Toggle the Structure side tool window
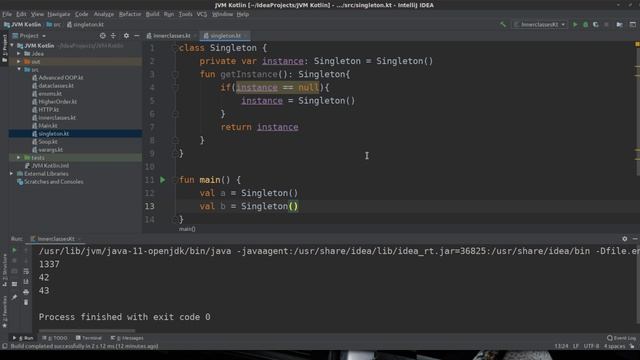The height and width of the screenshot is (360, 640). 4,270
